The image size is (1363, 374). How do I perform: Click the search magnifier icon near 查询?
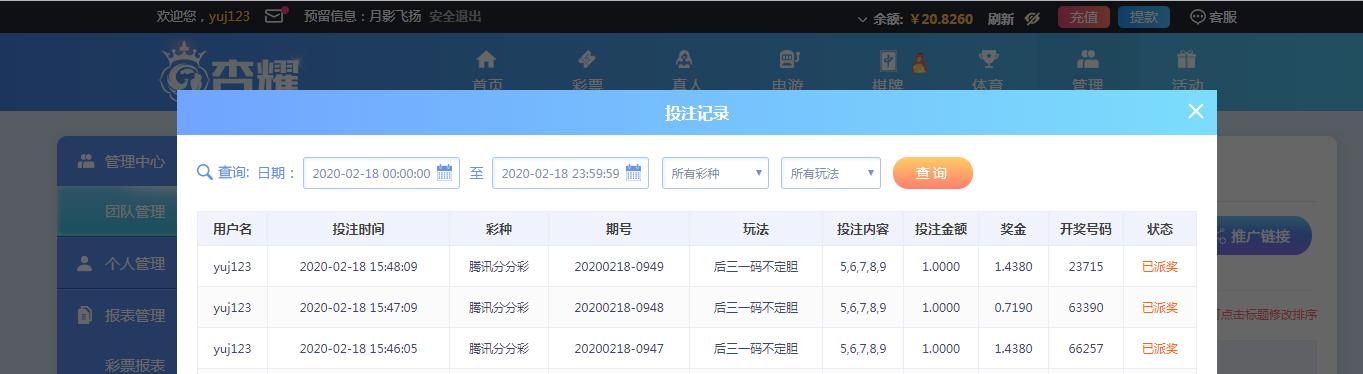coord(204,172)
